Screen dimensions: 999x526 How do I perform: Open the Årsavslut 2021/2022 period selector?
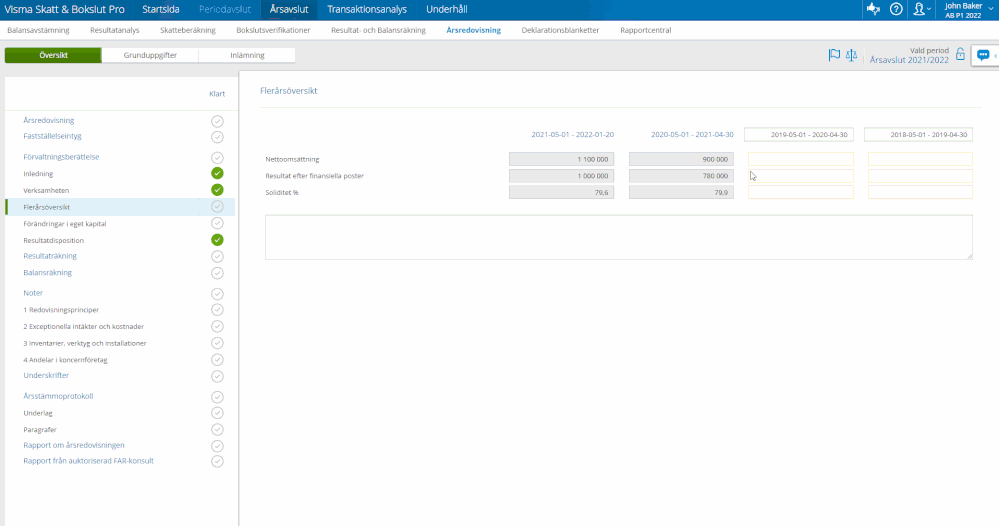click(x=909, y=60)
